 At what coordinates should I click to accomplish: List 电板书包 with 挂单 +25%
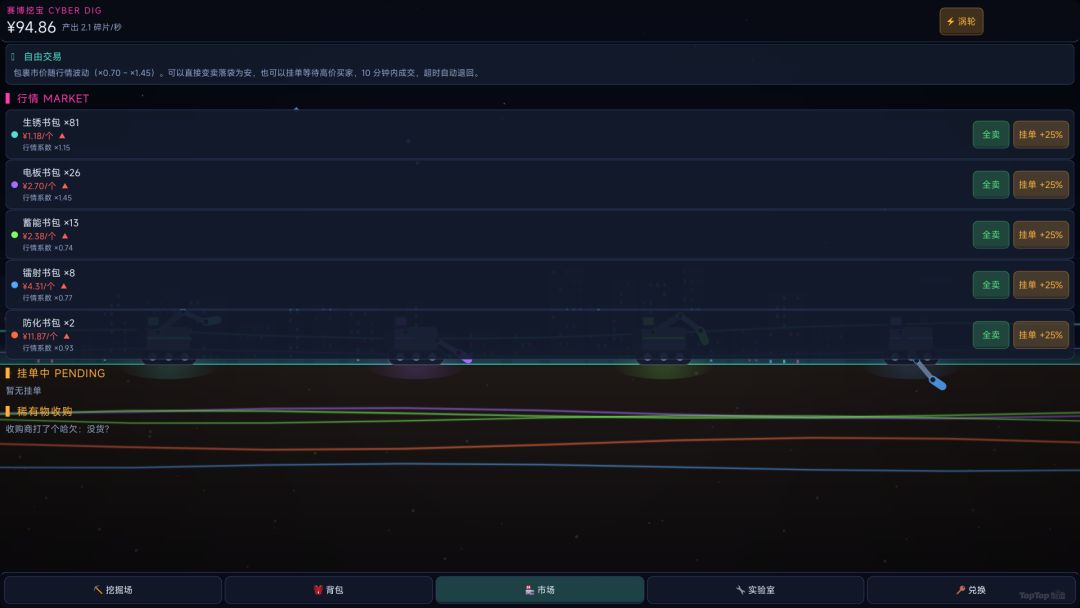pos(1041,185)
